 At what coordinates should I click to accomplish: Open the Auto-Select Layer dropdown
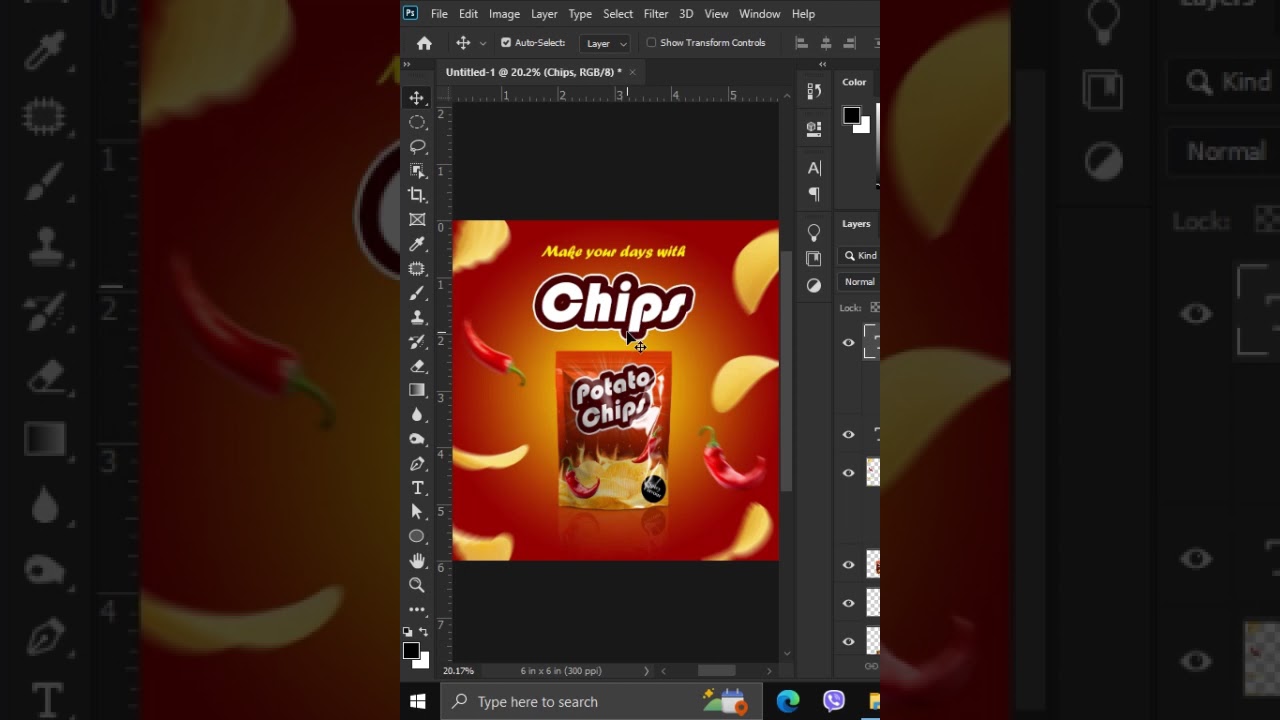(607, 43)
